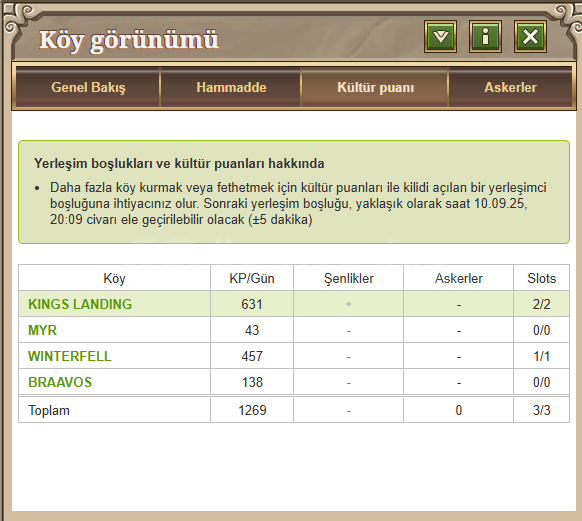Select the WINTERFELL village link

pyautogui.click(x=69, y=356)
